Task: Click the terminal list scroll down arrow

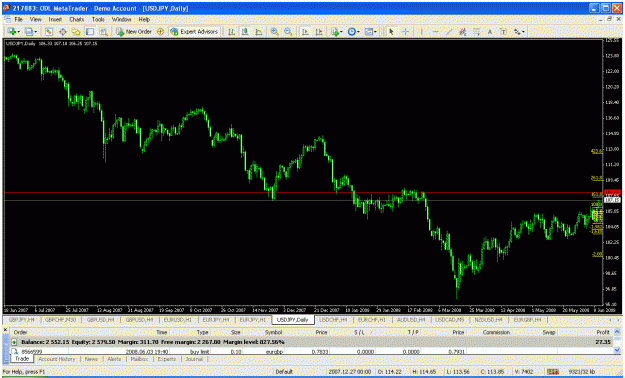Action: click(617, 351)
